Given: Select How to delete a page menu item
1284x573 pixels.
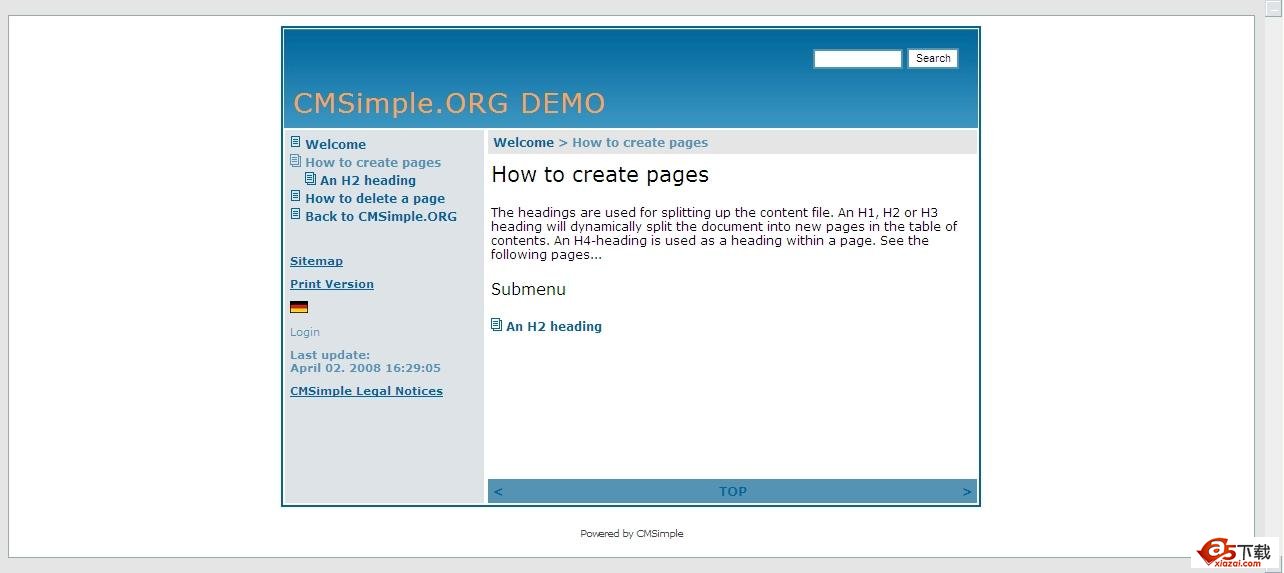Looking at the screenshot, I should 375,198.
